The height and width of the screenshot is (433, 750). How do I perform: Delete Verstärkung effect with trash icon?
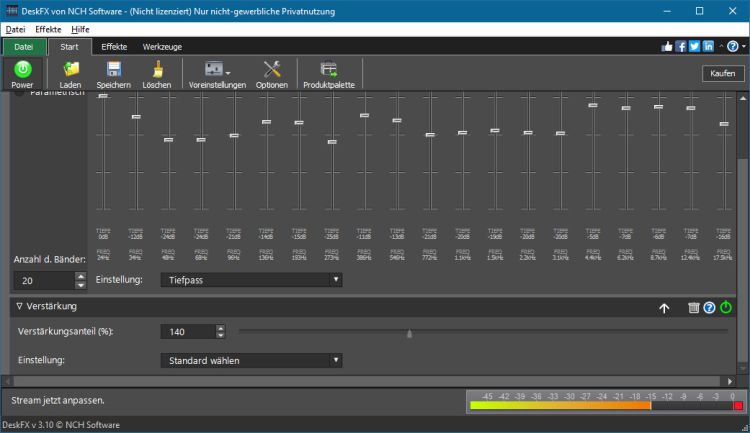pyautogui.click(x=693, y=308)
